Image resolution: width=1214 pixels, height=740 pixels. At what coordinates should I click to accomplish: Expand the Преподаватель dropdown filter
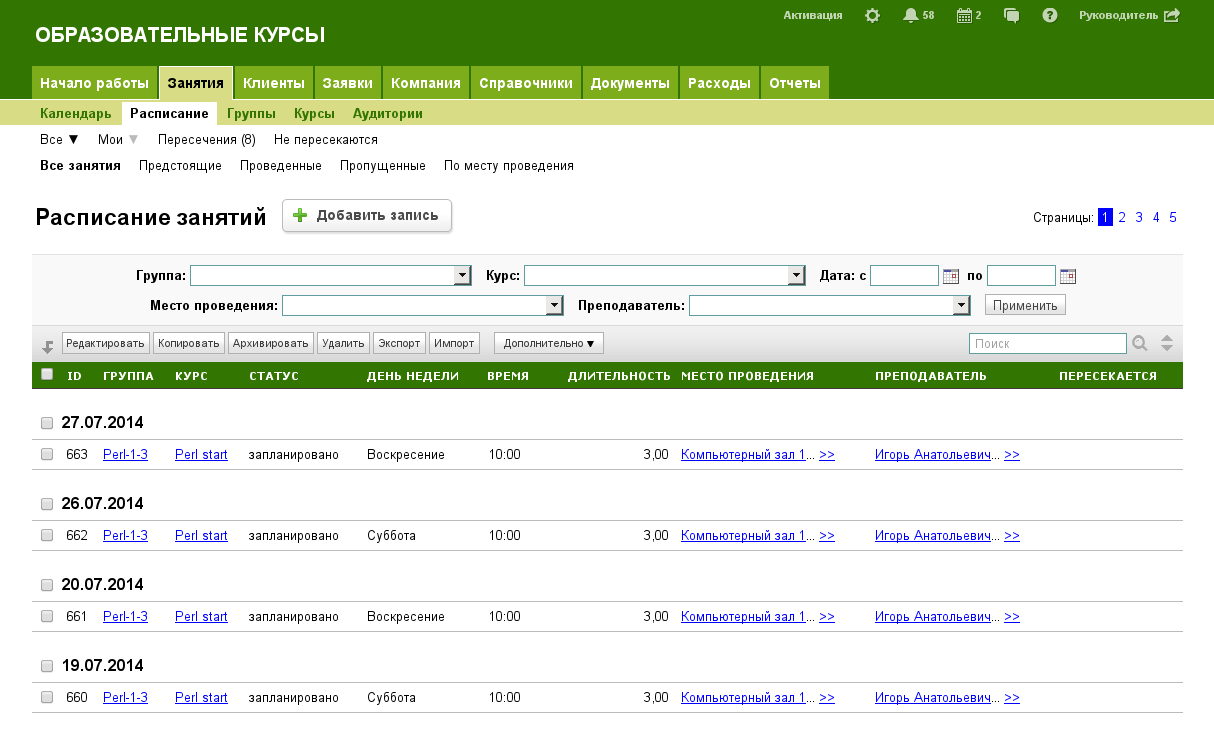(962, 306)
